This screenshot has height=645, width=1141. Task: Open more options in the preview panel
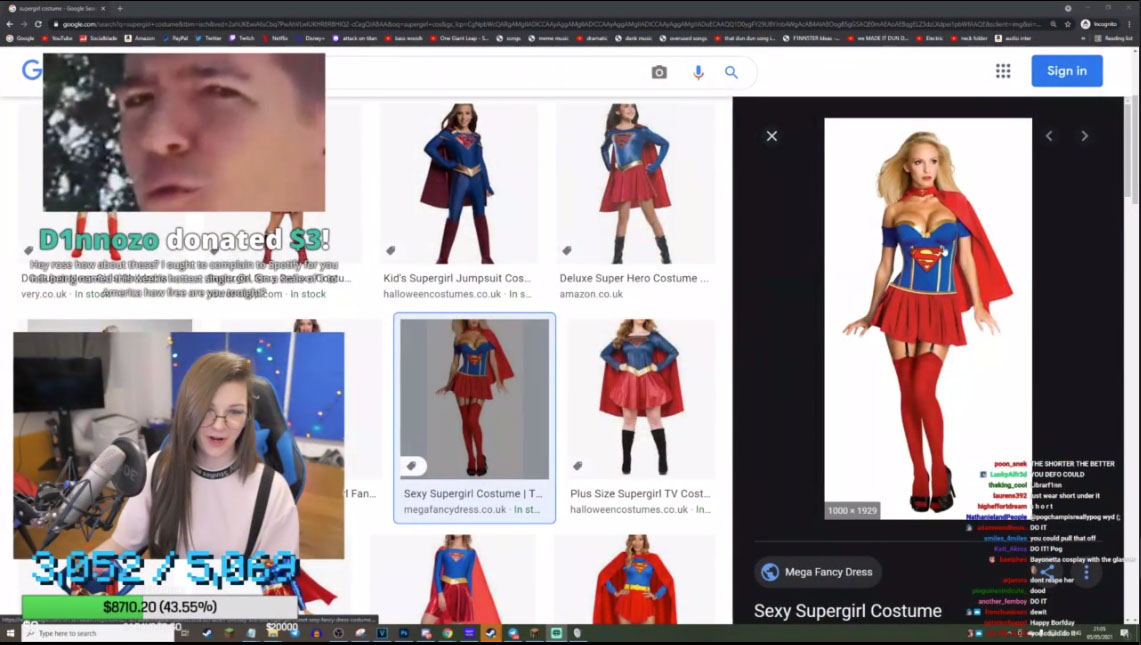(1086, 573)
